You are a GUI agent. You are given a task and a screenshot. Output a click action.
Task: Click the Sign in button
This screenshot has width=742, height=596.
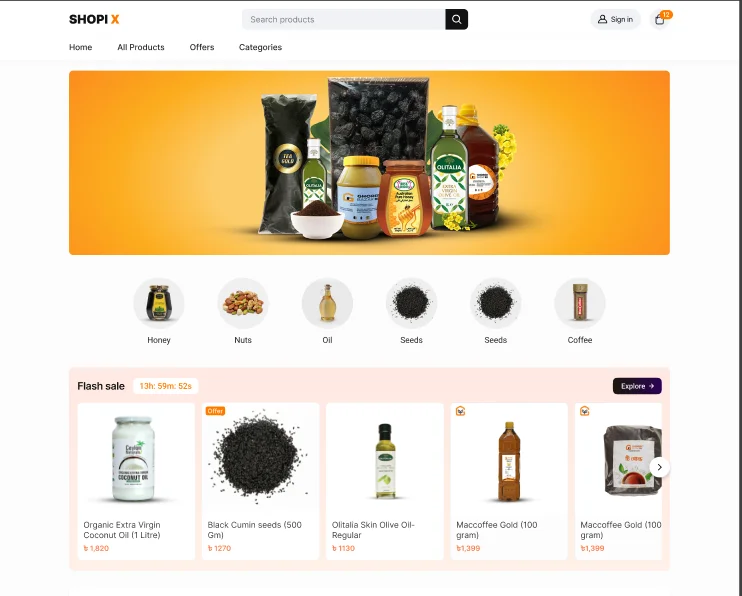615,19
